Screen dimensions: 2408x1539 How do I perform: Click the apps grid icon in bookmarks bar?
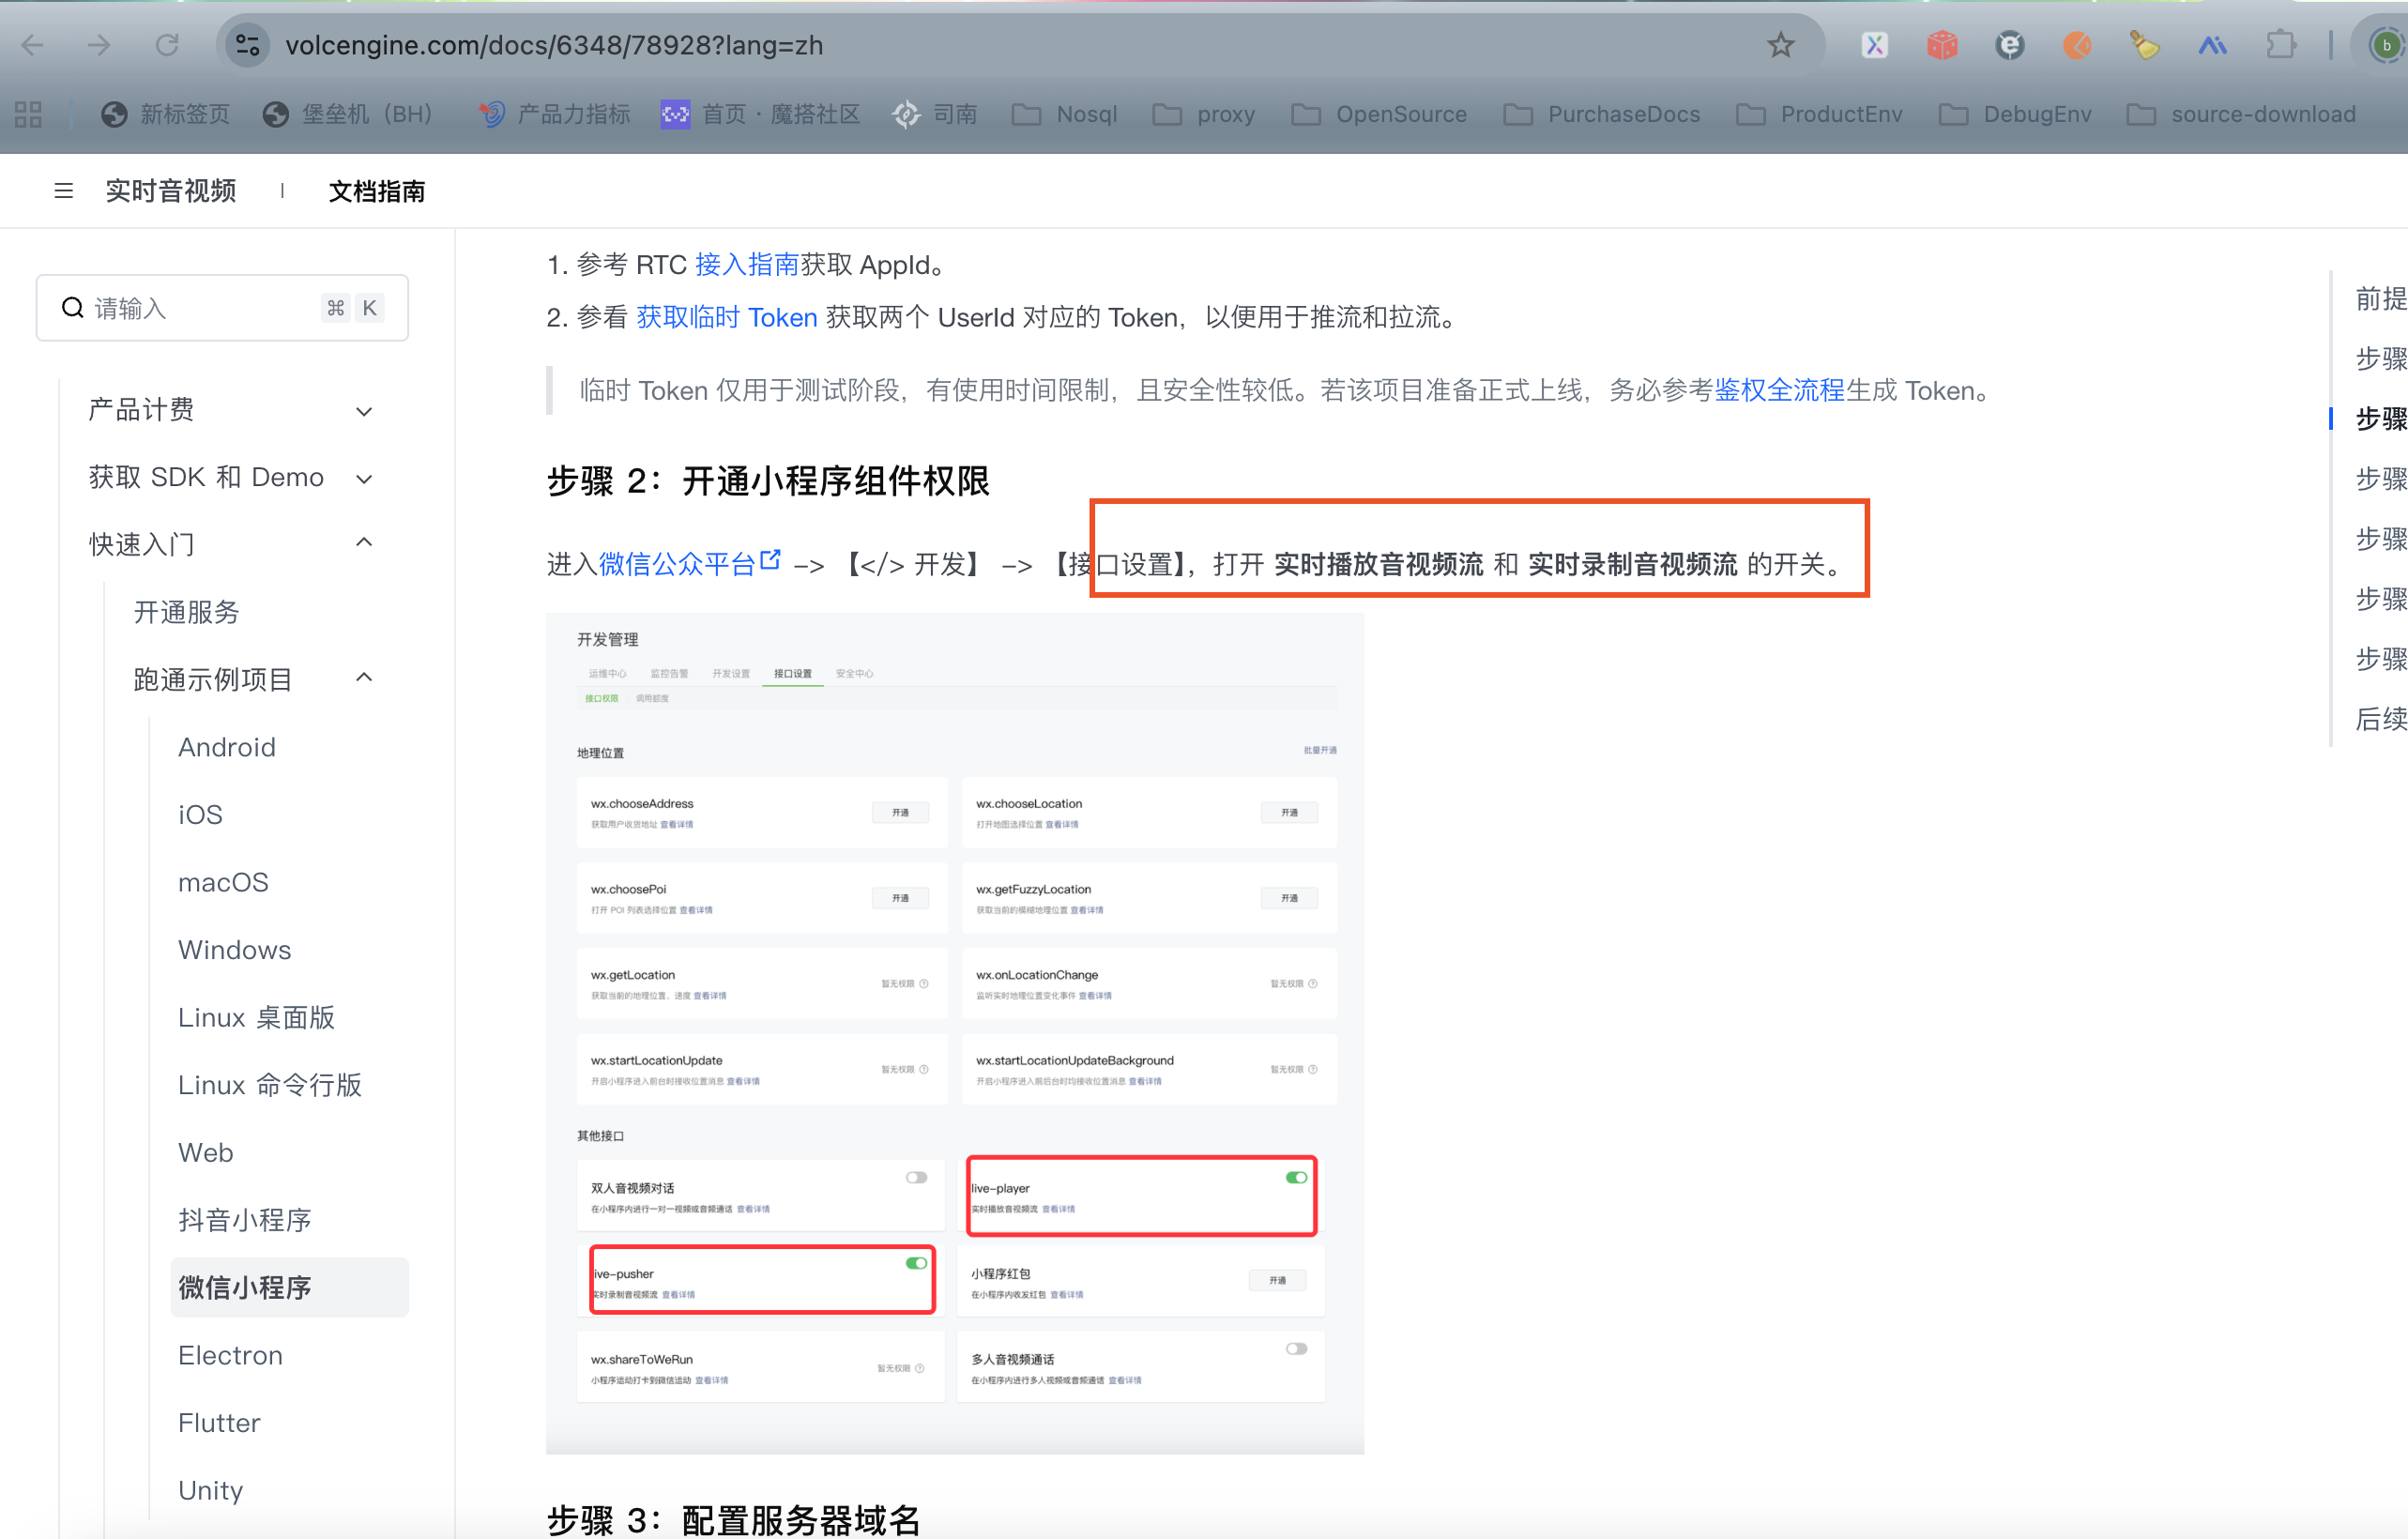coord(28,114)
